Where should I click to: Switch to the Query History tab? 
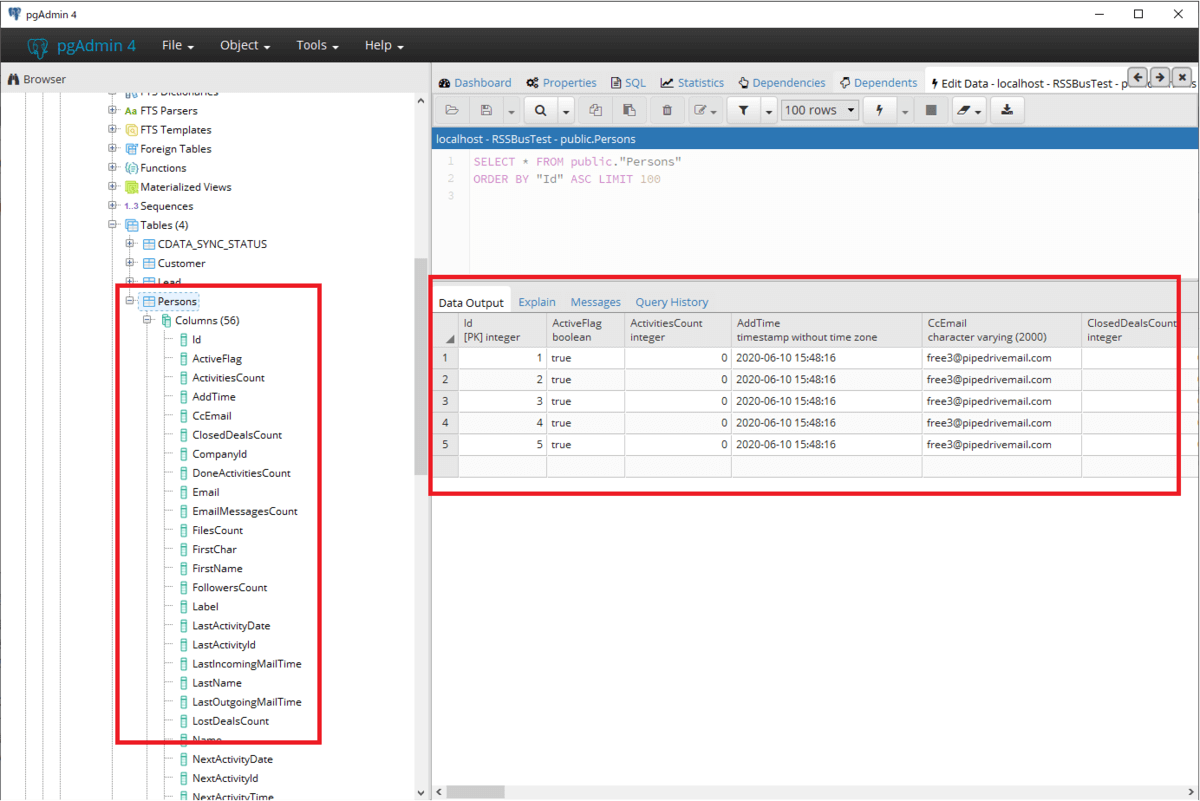point(671,302)
